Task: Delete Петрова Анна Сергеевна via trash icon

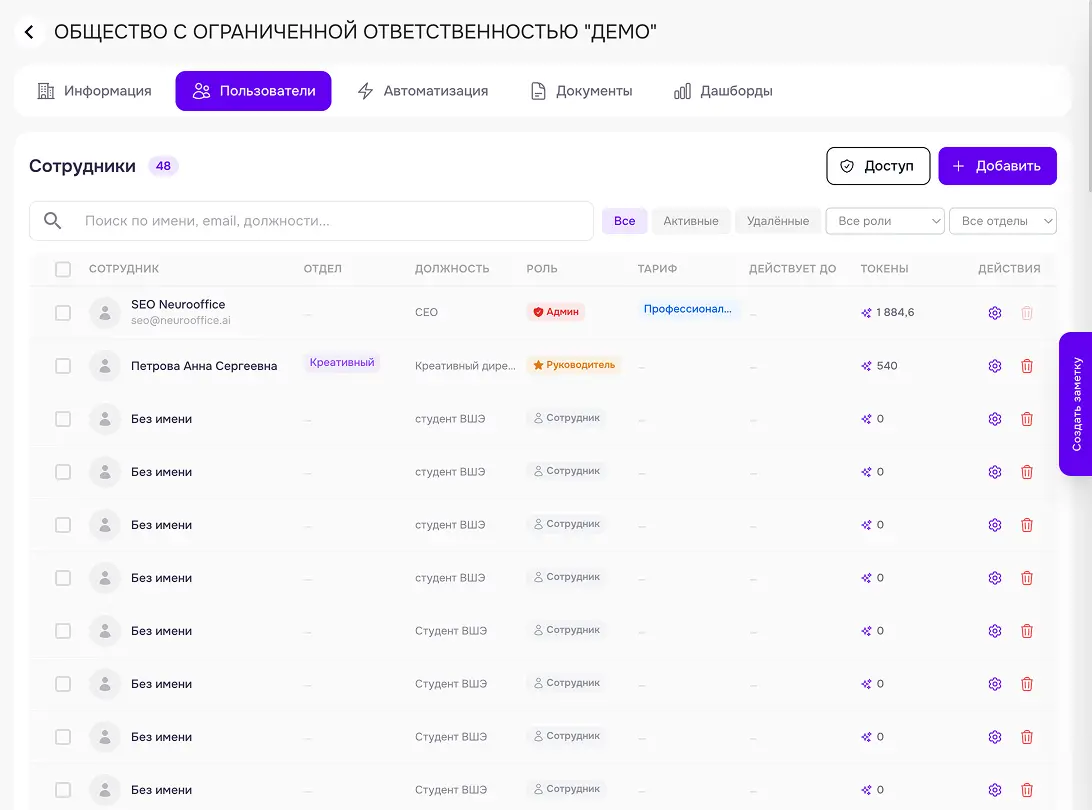Action: coord(1027,366)
